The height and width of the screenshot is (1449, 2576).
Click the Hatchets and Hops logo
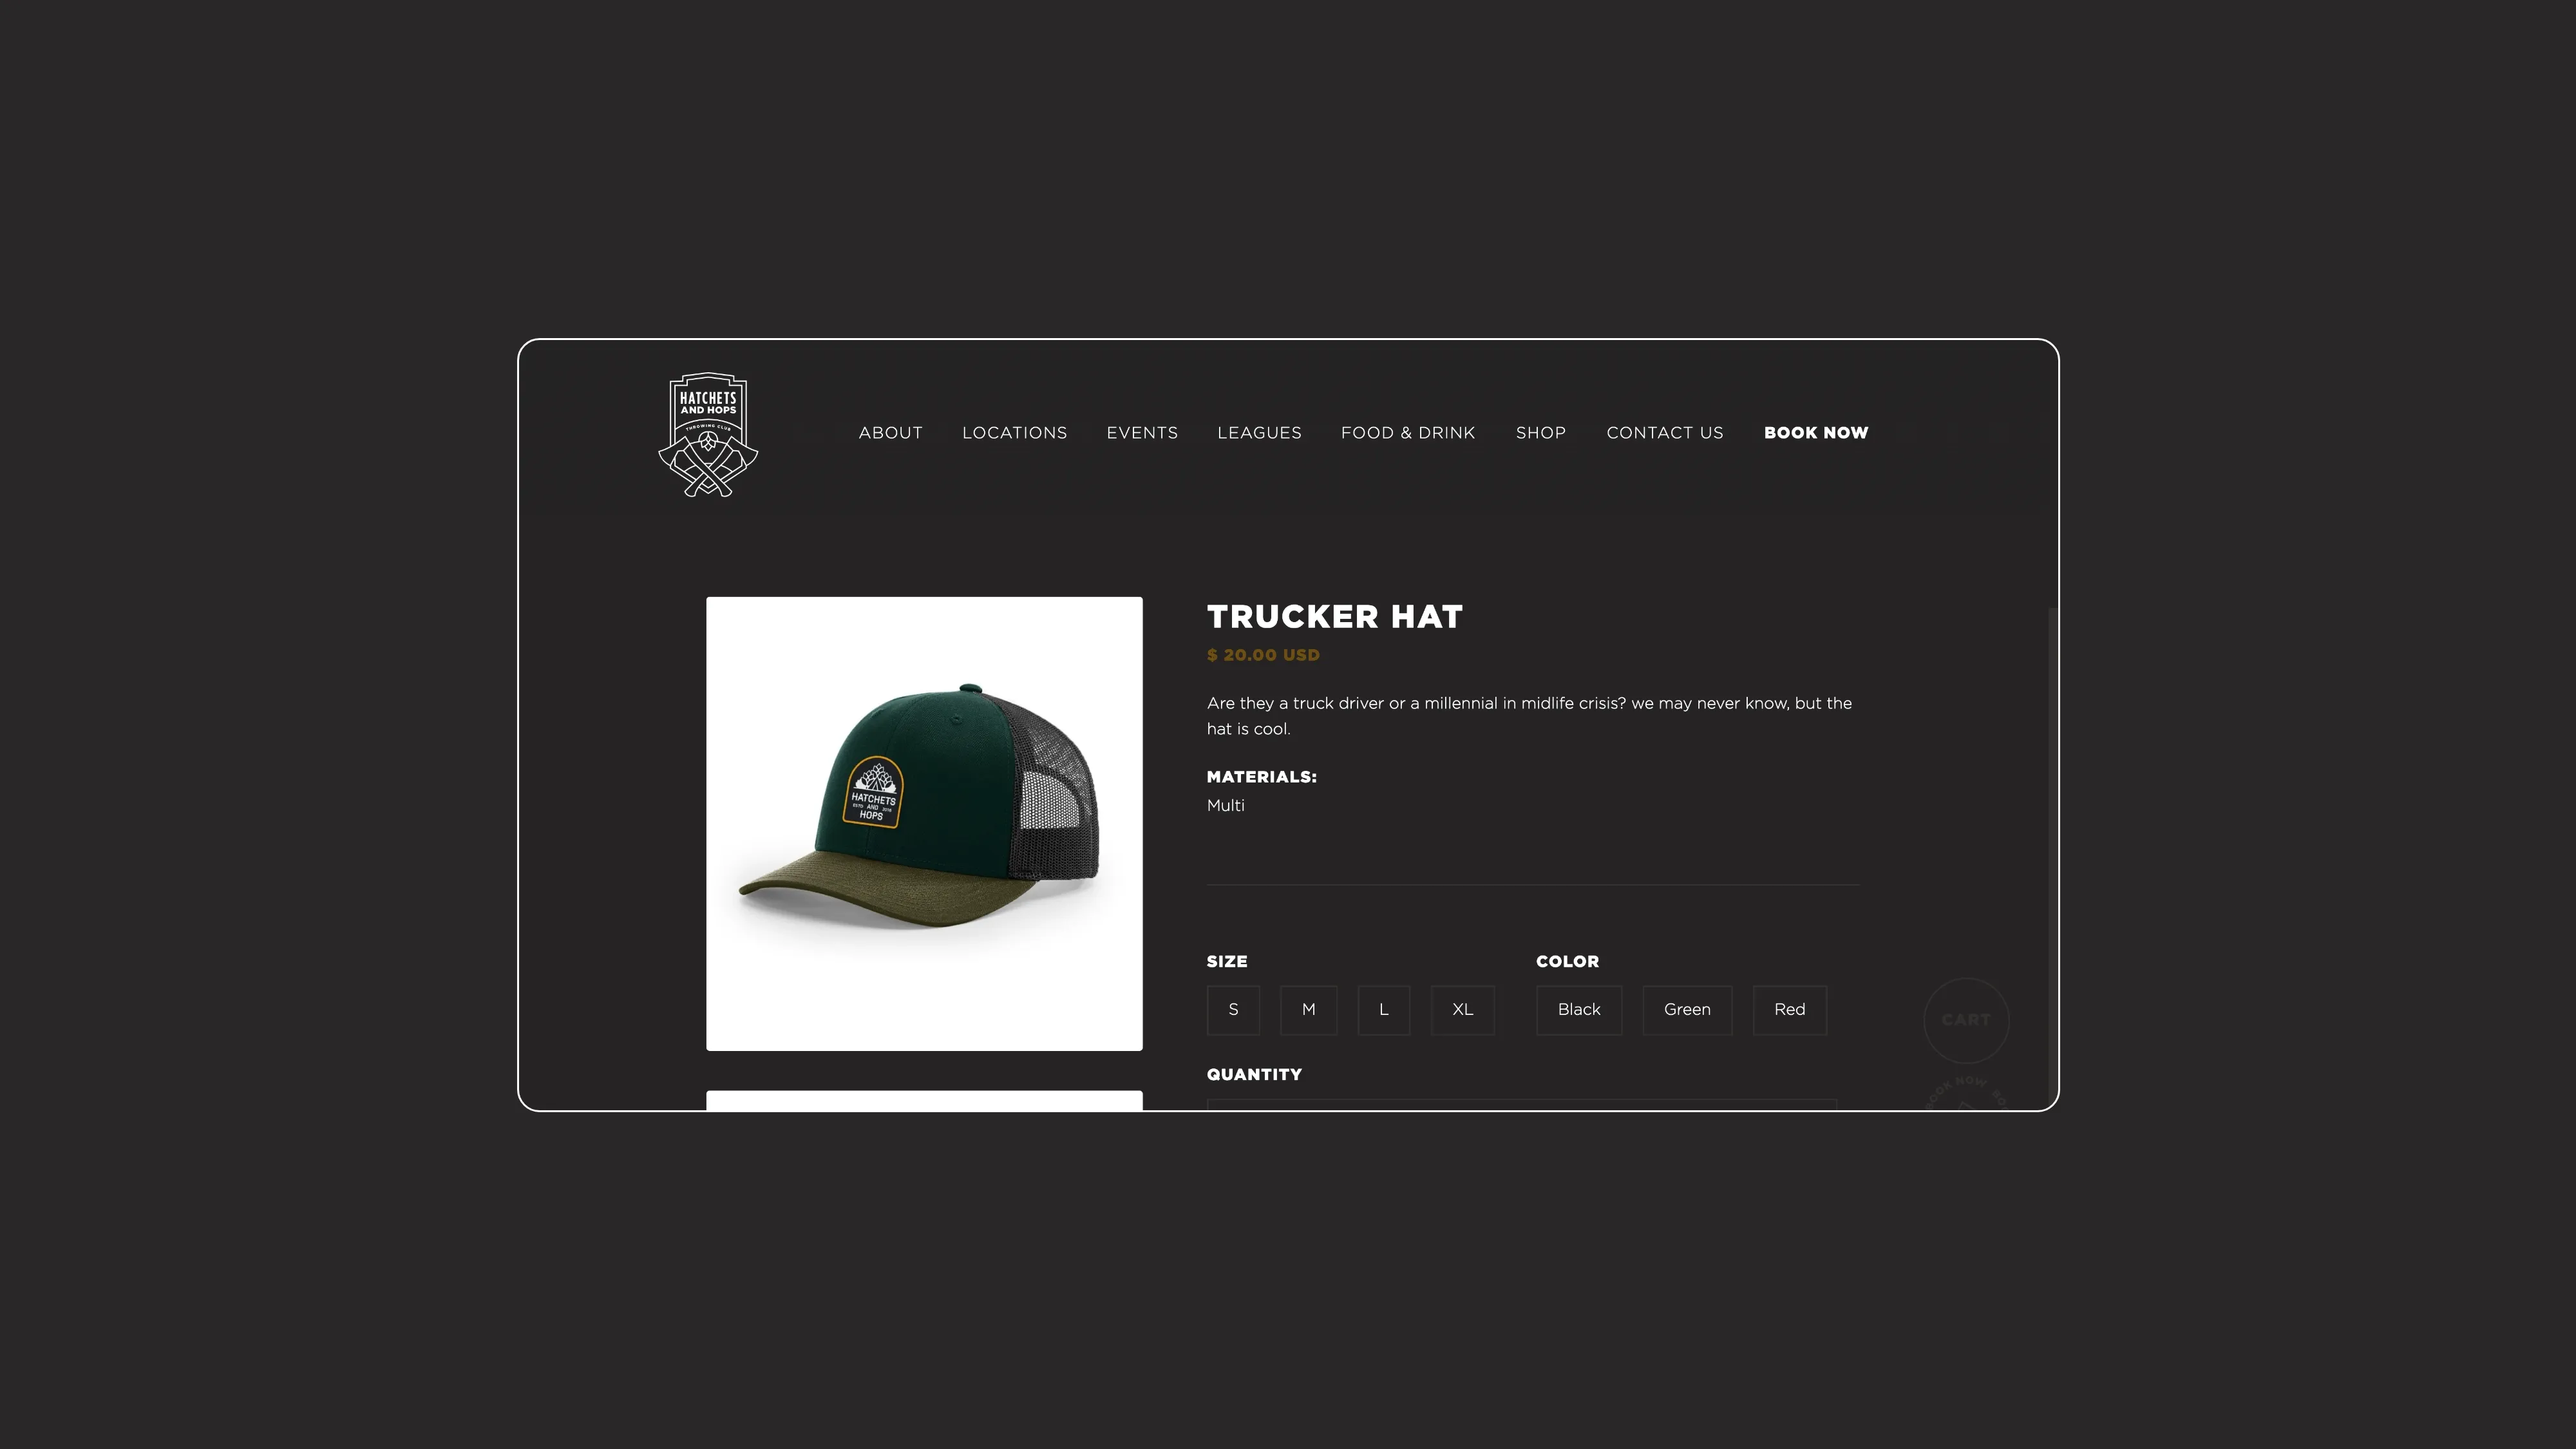[708, 435]
